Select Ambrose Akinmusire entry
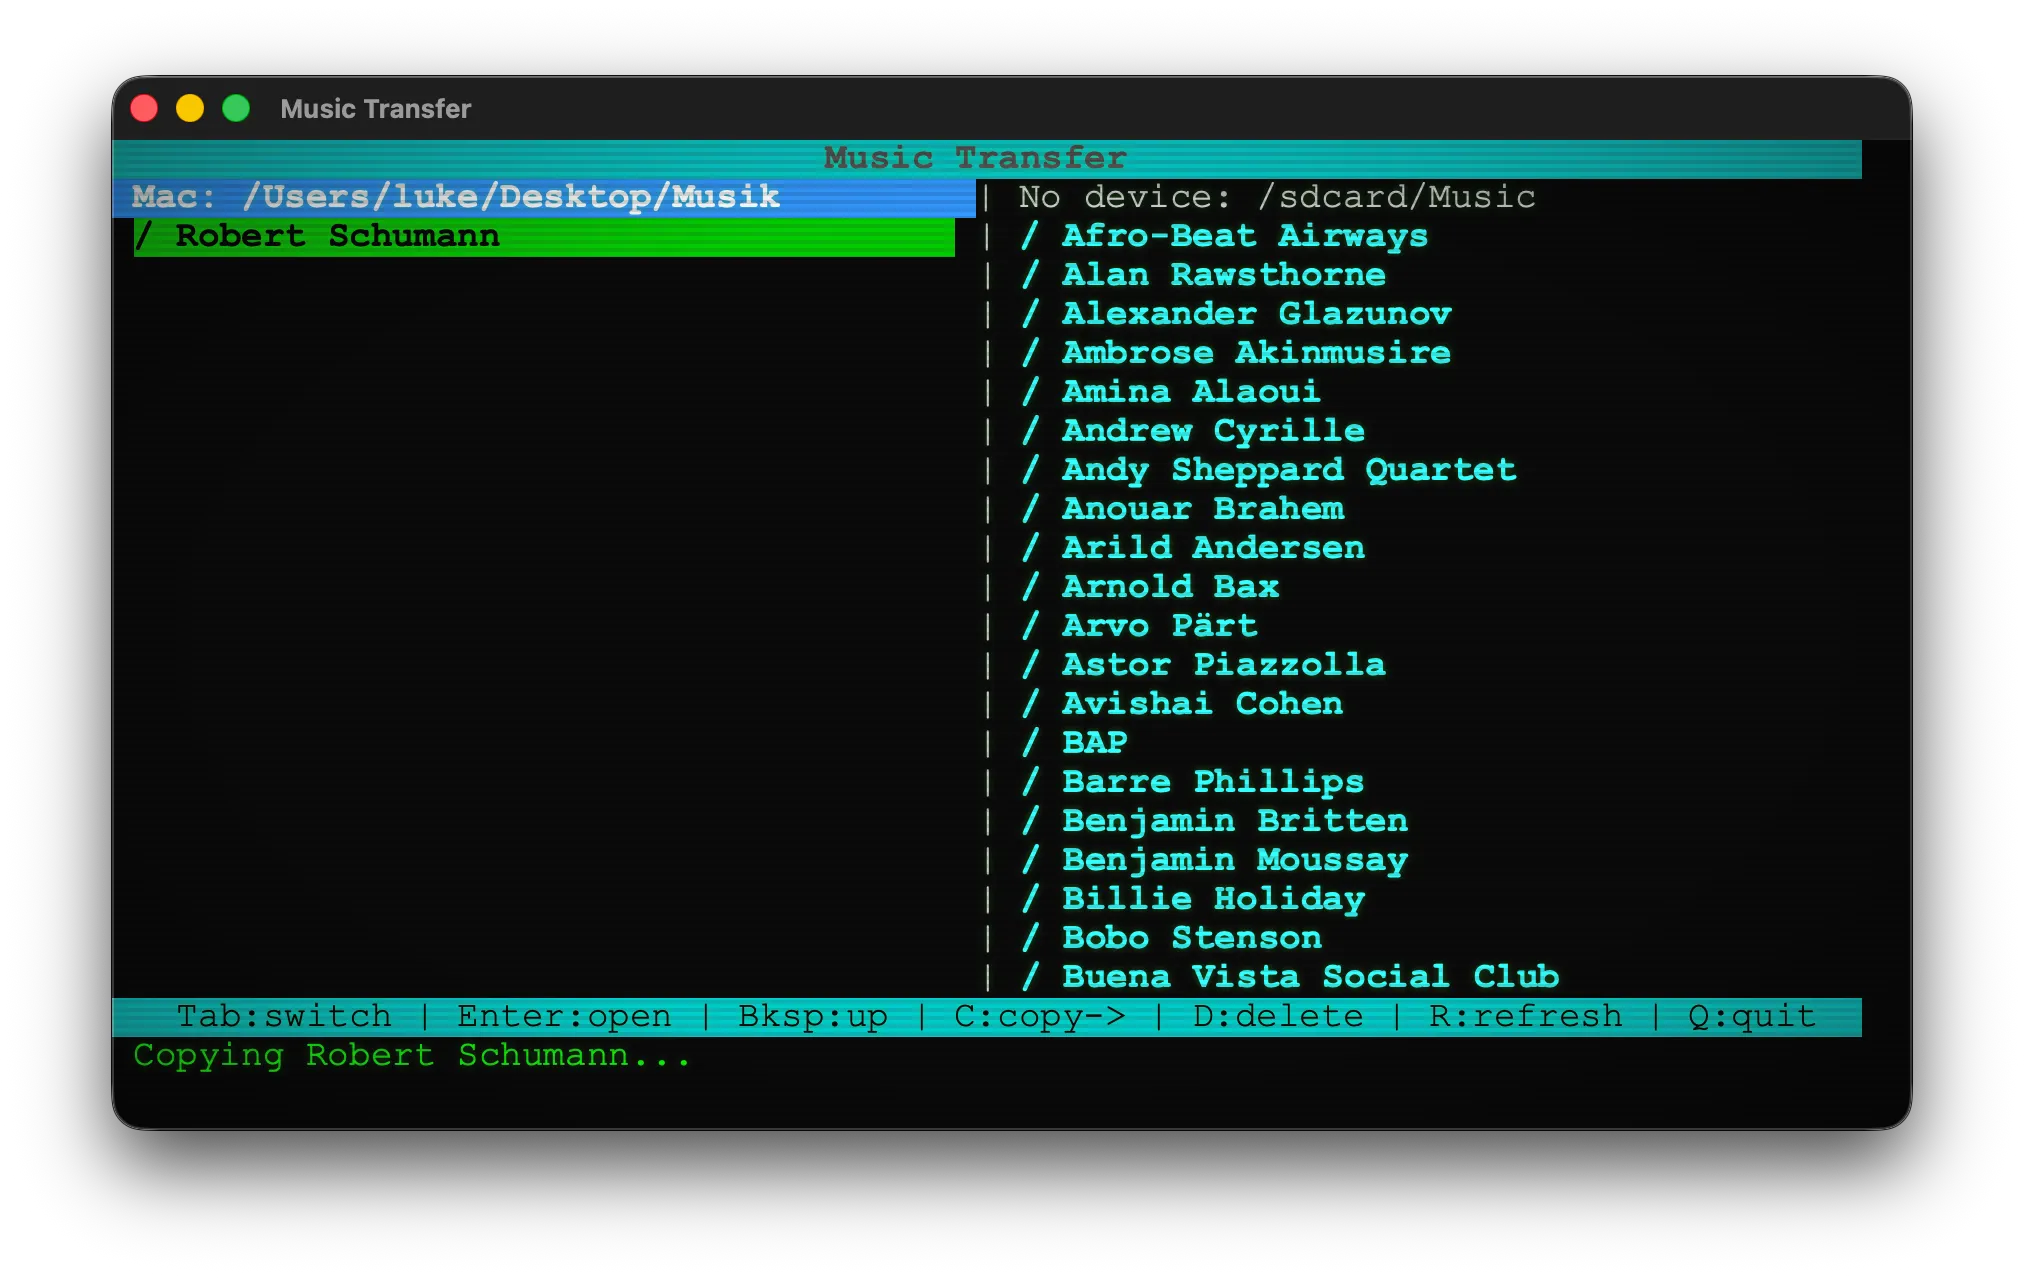Image resolution: width=2024 pixels, height=1278 pixels. (1253, 352)
